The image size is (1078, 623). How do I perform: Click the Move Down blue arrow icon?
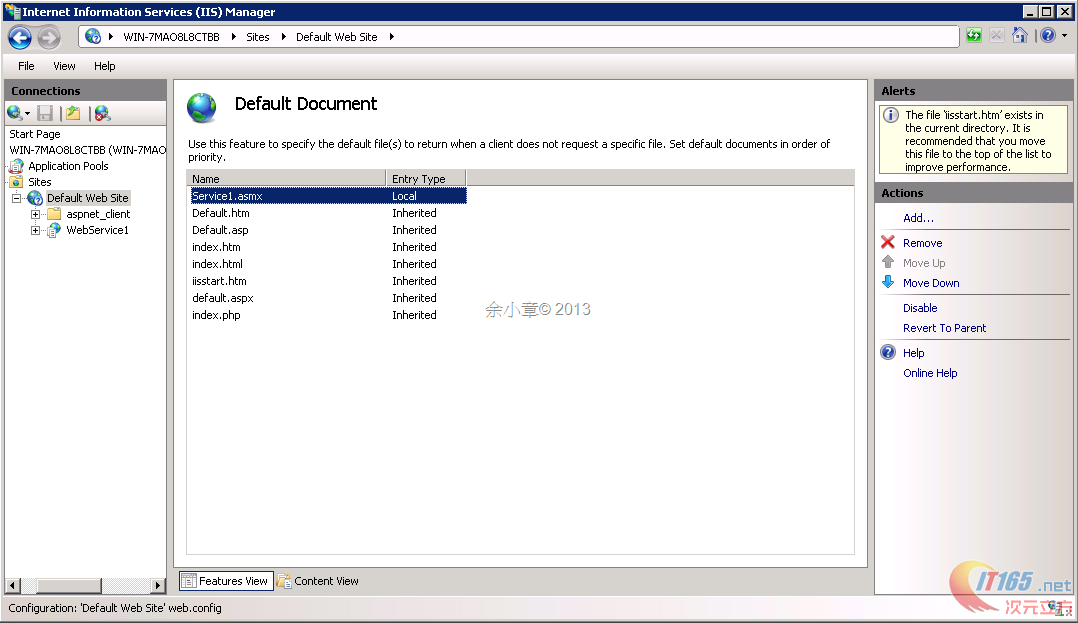click(888, 282)
